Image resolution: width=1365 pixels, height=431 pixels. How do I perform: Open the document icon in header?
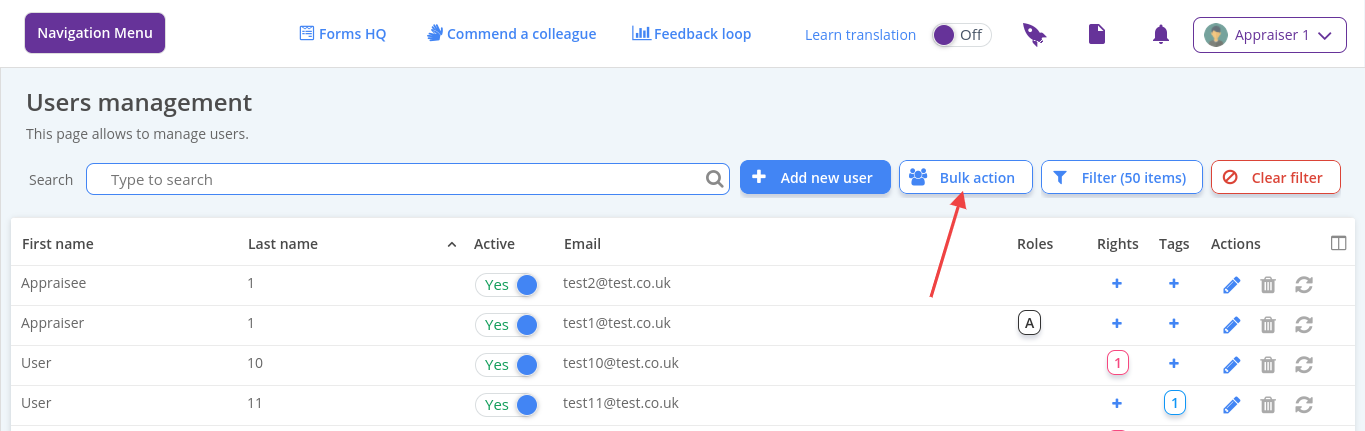[x=1097, y=35]
